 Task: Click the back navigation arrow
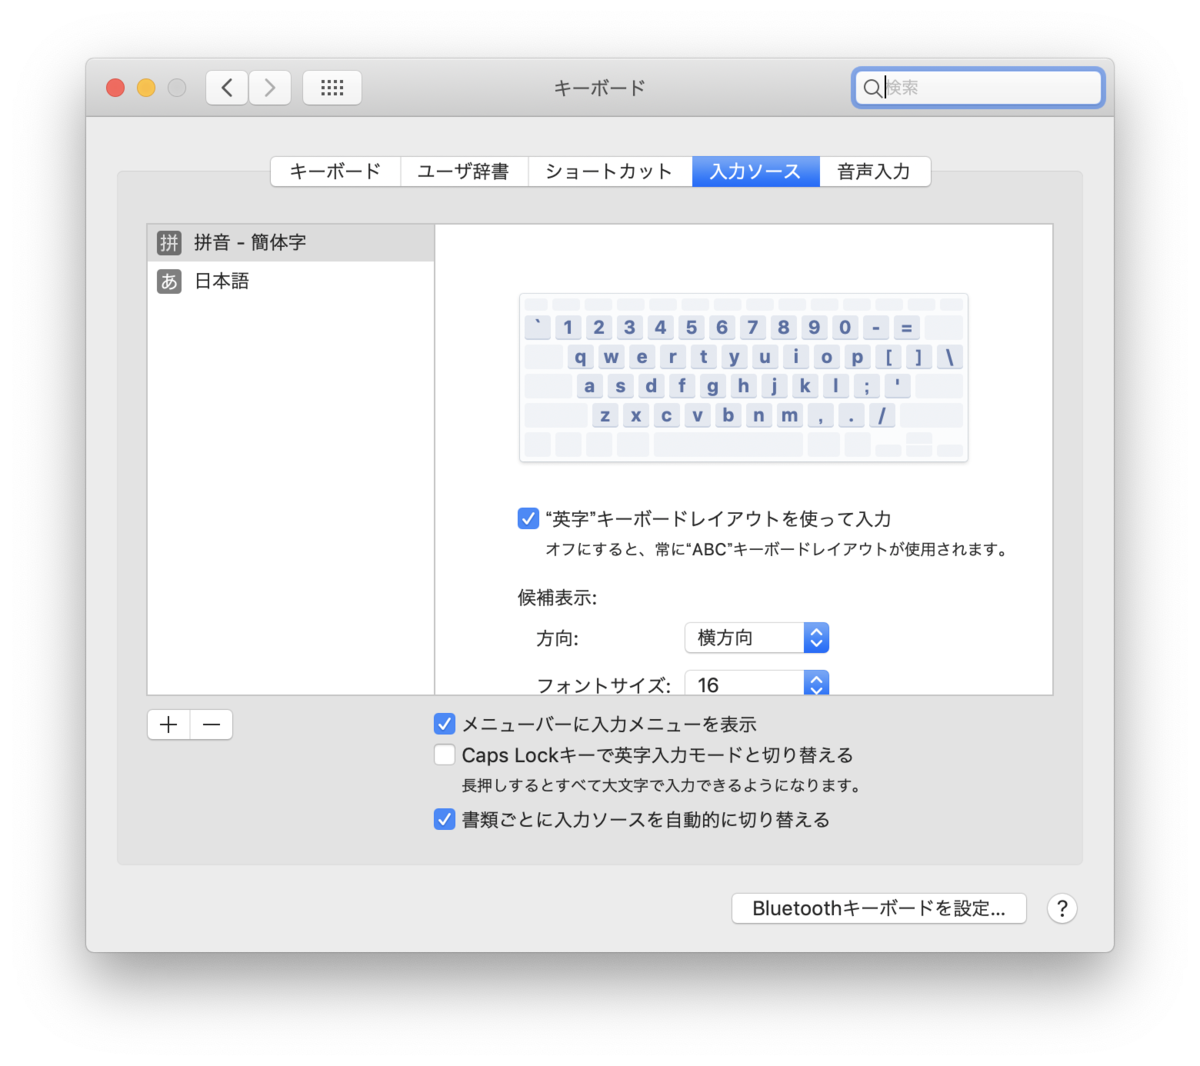[x=226, y=87]
